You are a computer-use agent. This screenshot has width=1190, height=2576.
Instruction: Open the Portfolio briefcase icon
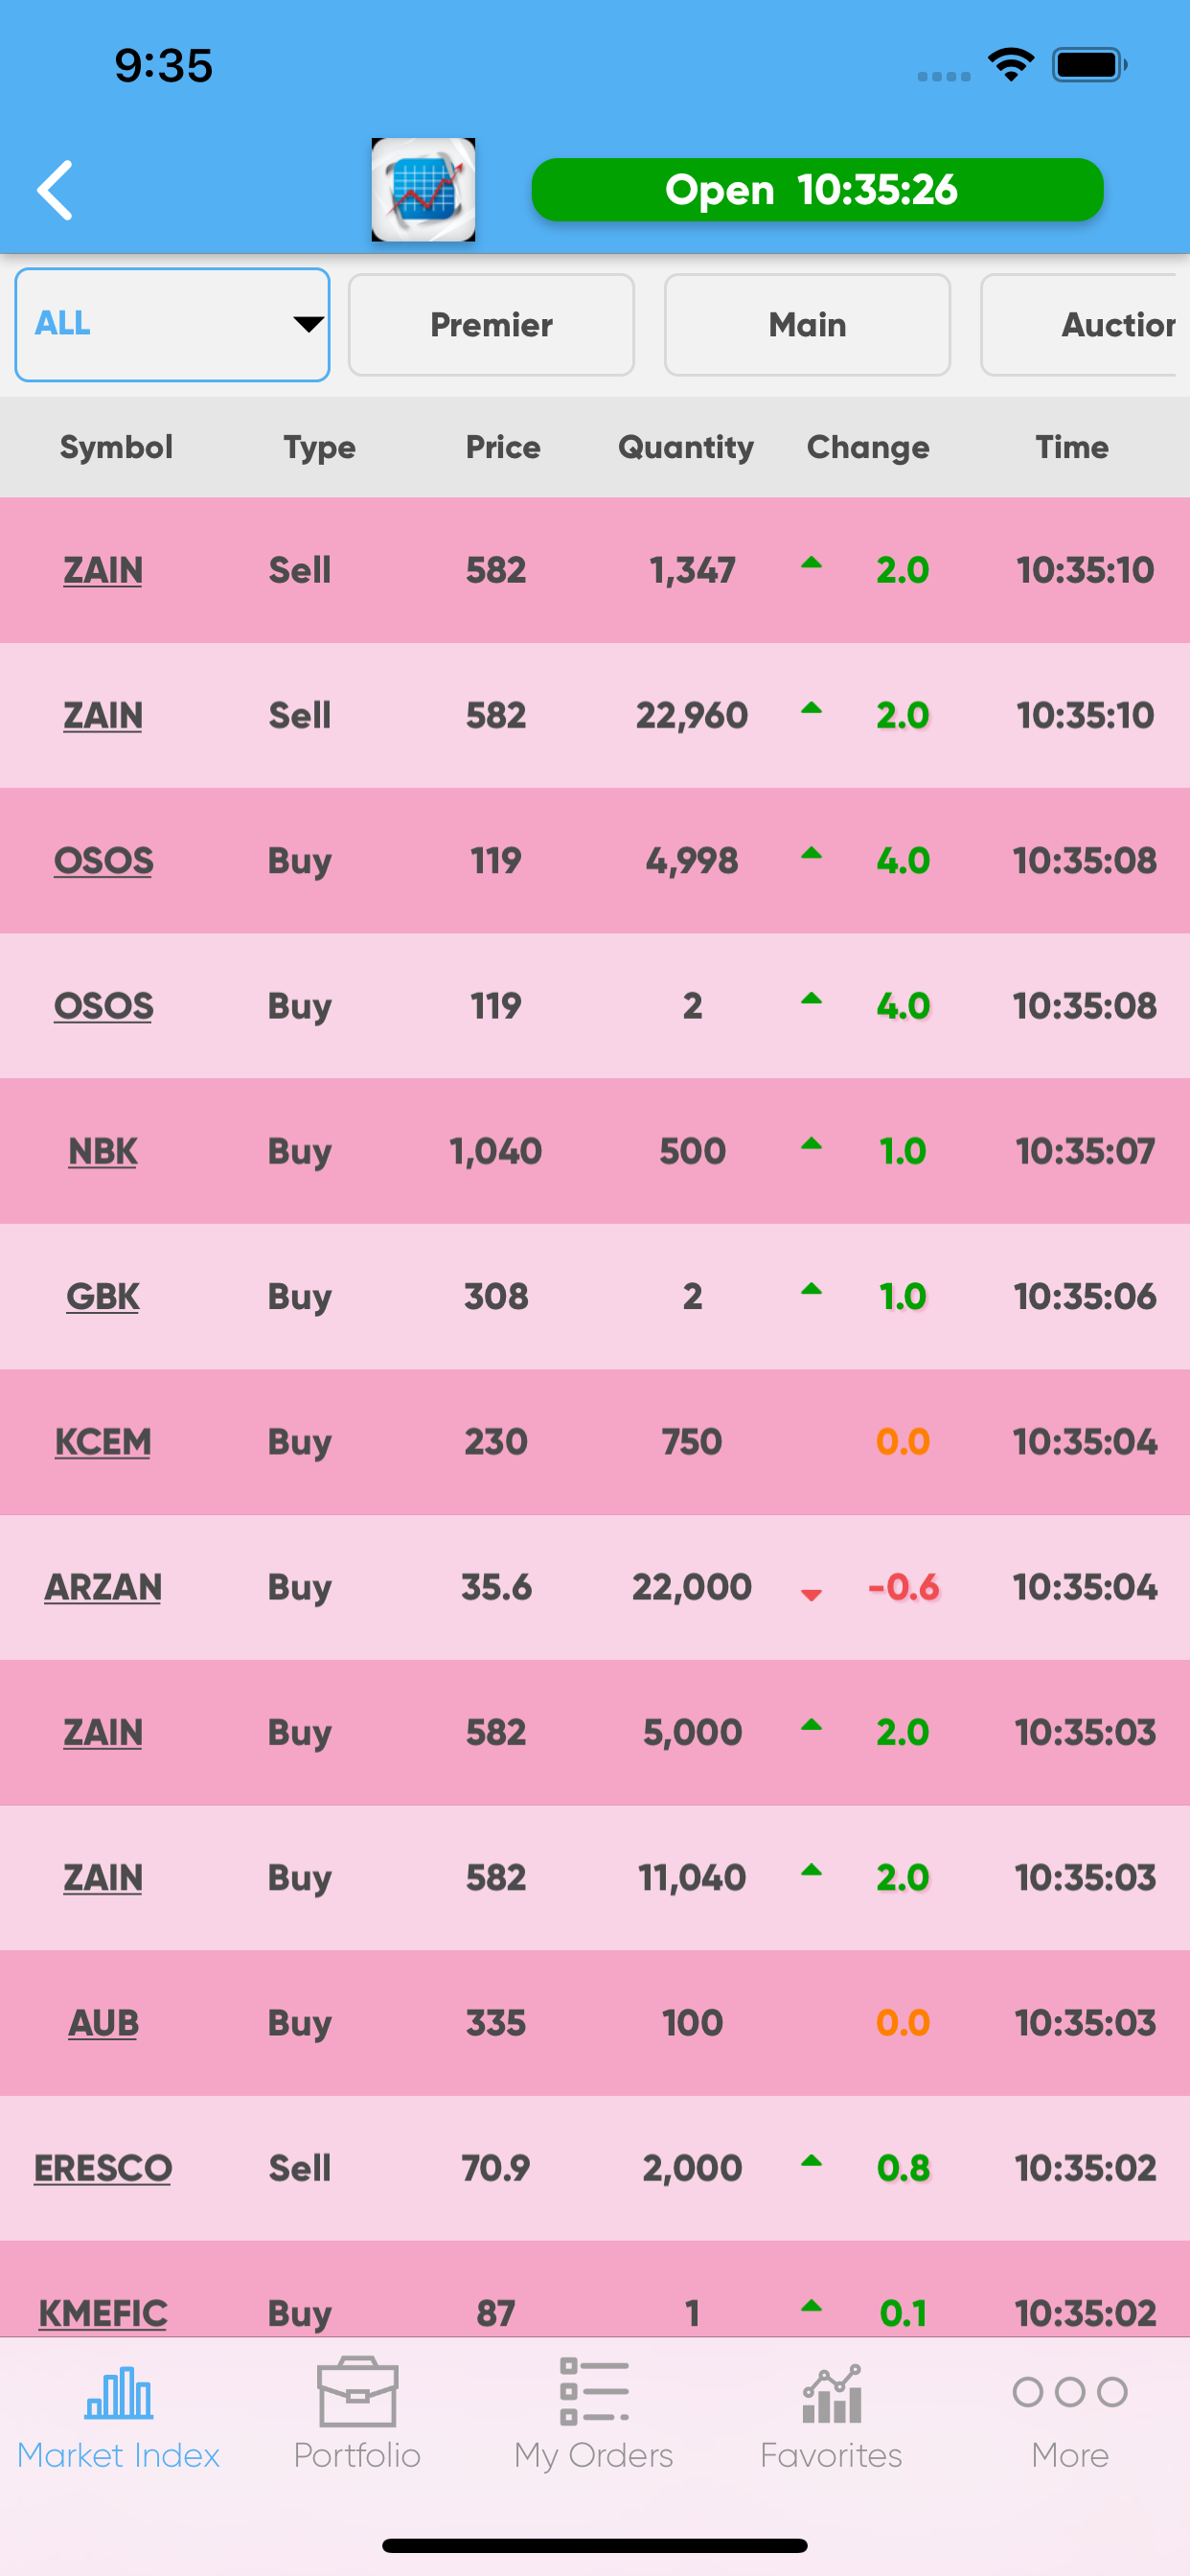[x=357, y=2393]
